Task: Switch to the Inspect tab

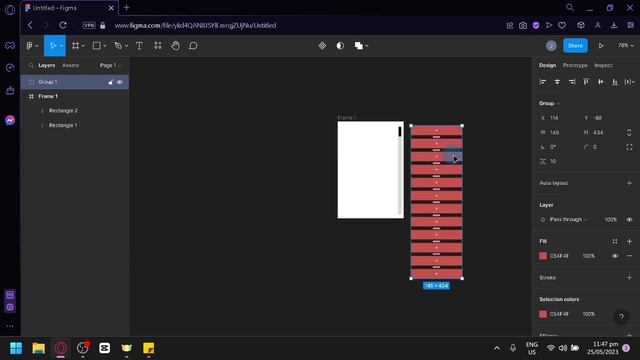Action: click(603, 65)
